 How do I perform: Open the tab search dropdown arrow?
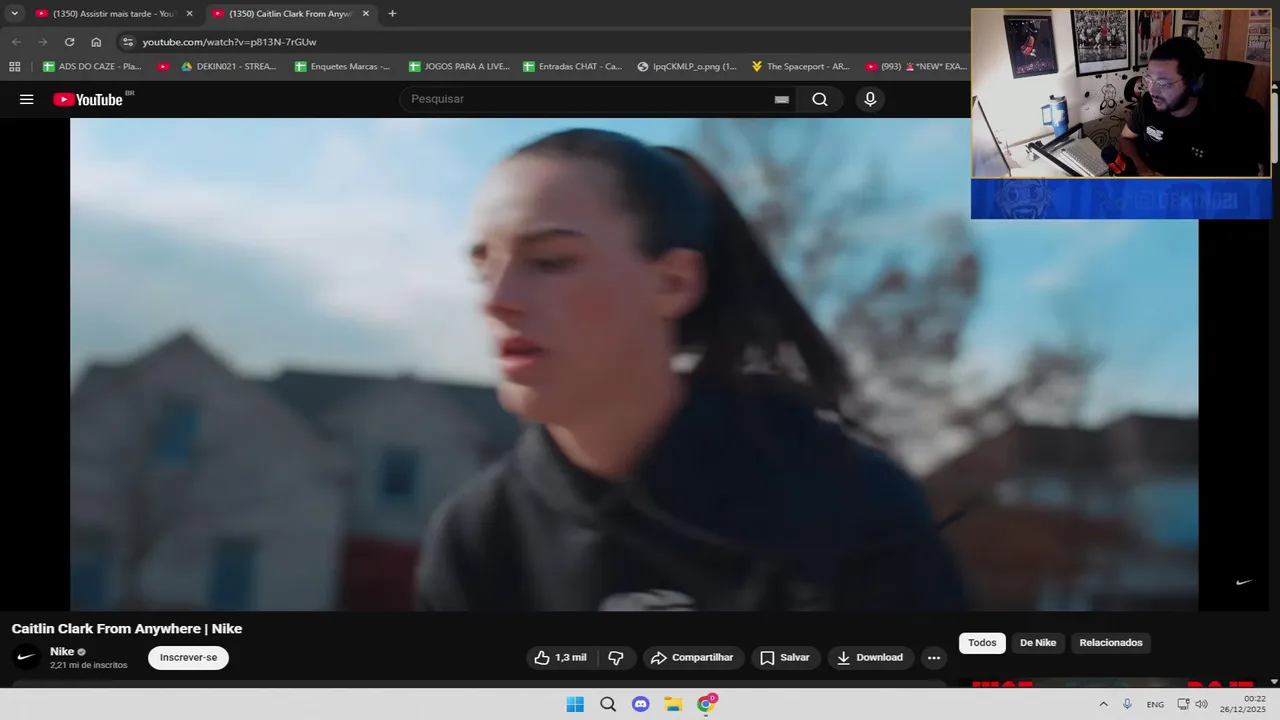[14, 14]
